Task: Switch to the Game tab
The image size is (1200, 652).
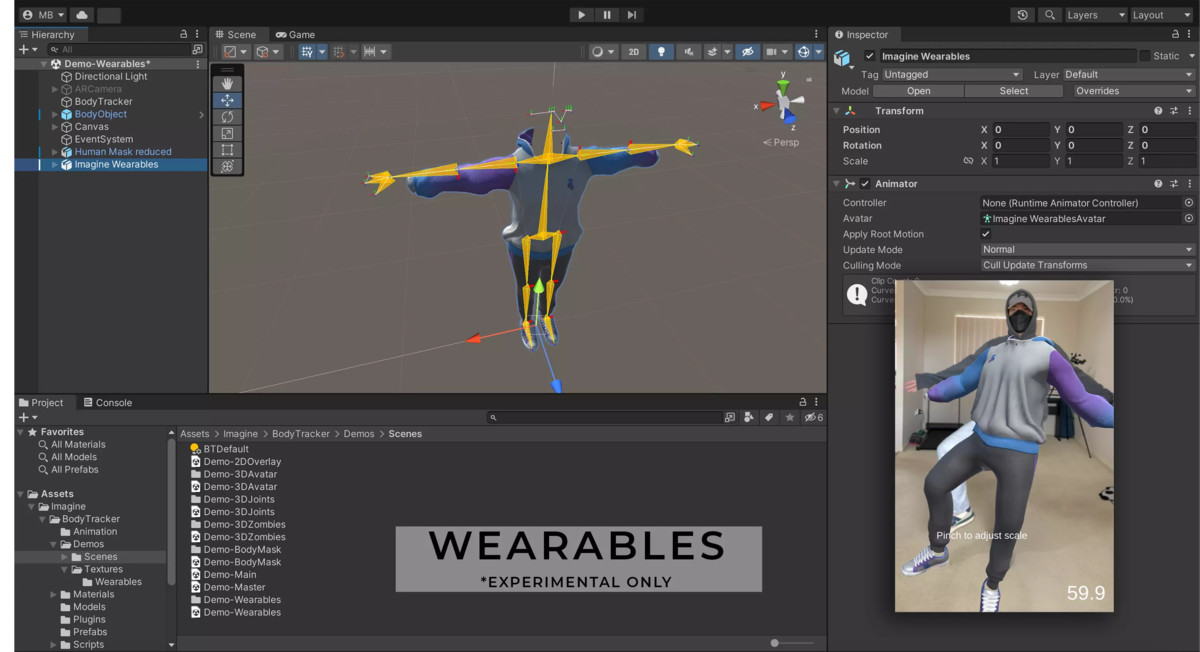Action: click(x=295, y=34)
